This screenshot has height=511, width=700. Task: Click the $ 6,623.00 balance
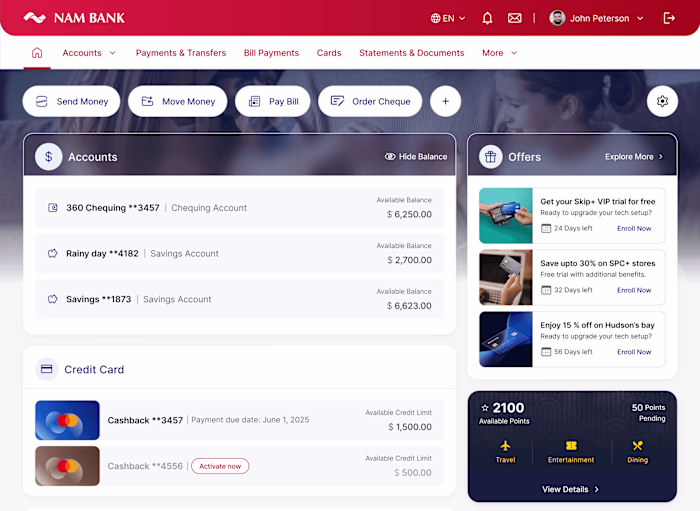(409, 306)
